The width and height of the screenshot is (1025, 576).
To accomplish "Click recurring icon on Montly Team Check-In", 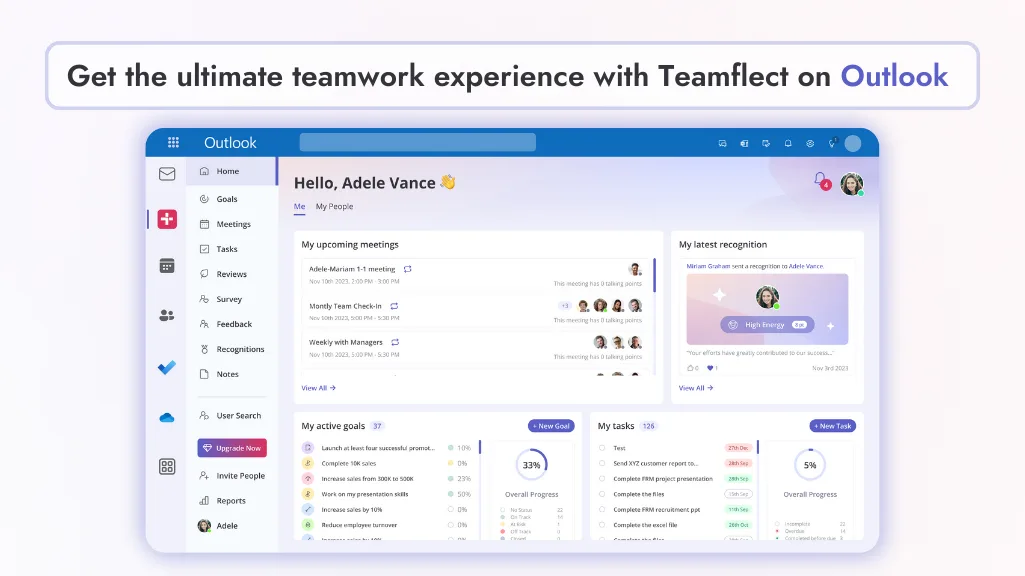I will [394, 306].
